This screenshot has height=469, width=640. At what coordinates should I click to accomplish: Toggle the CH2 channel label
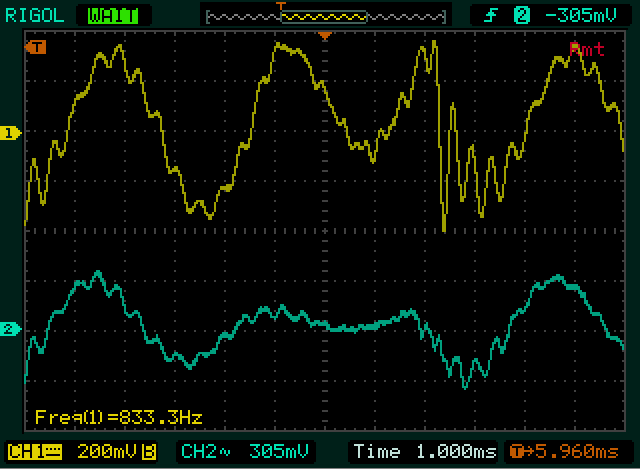201,450
